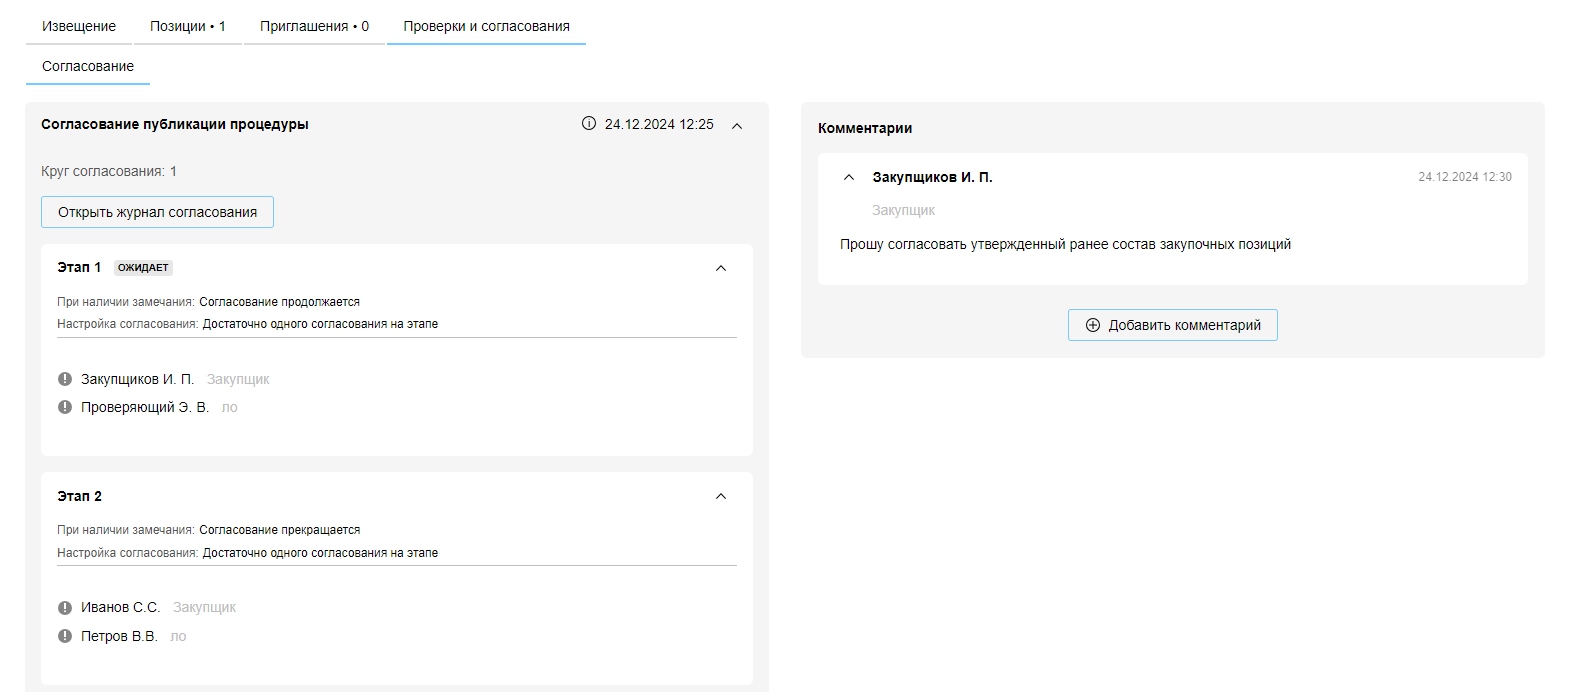Click the comment text about закупочных позиций

tap(1065, 244)
